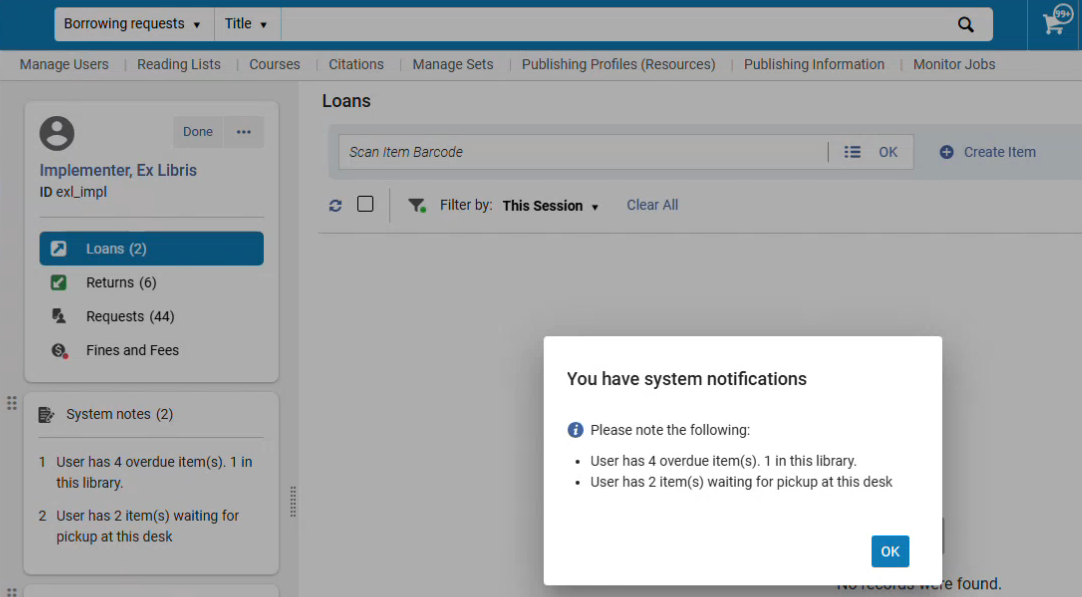Open Manage Sets menu item
The width and height of the screenshot is (1082, 597).
pyautogui.click(x=453, y=64)
